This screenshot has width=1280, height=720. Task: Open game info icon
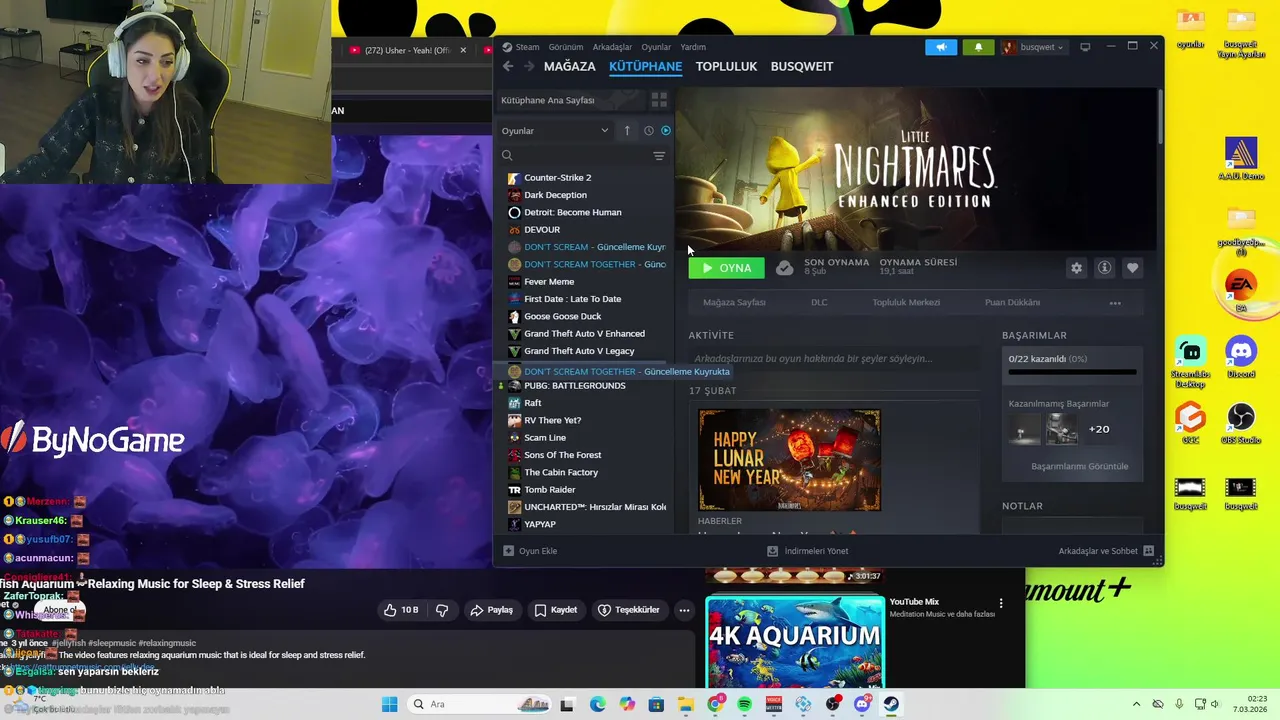[x=1104, y=268]
